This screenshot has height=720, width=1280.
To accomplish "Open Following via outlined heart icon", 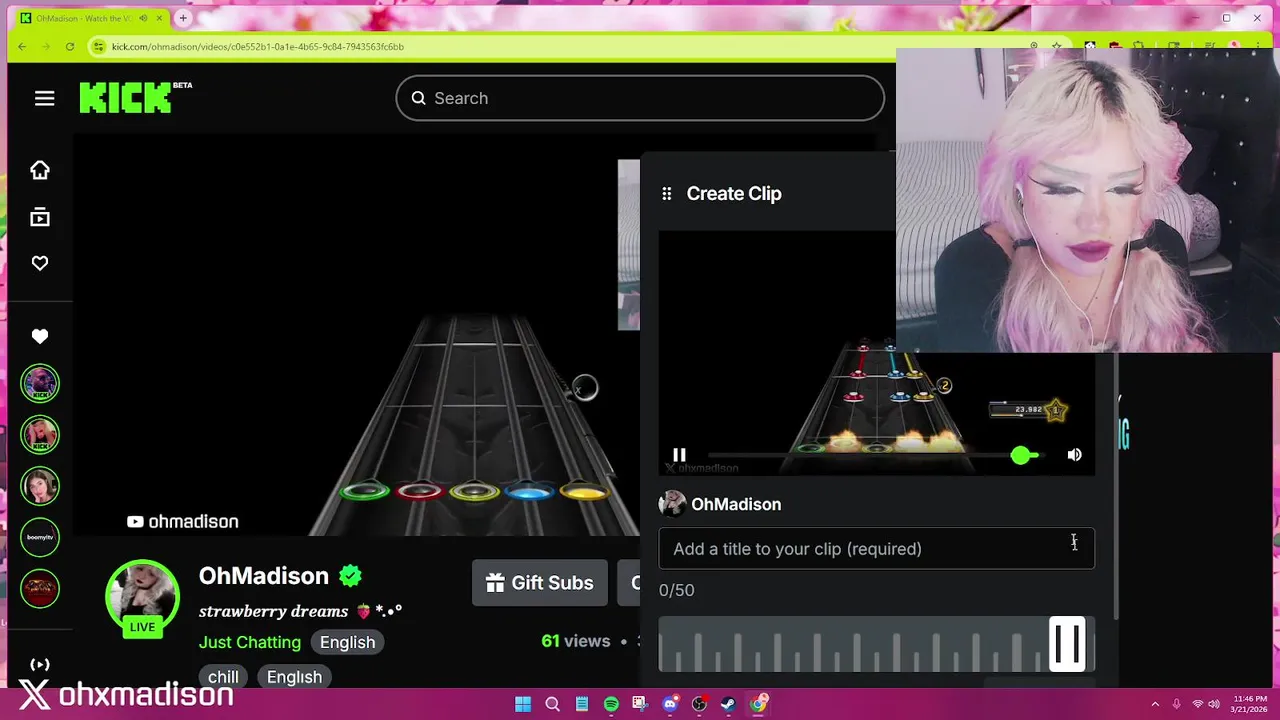I will pyautogui.click(x=40, y=263).
